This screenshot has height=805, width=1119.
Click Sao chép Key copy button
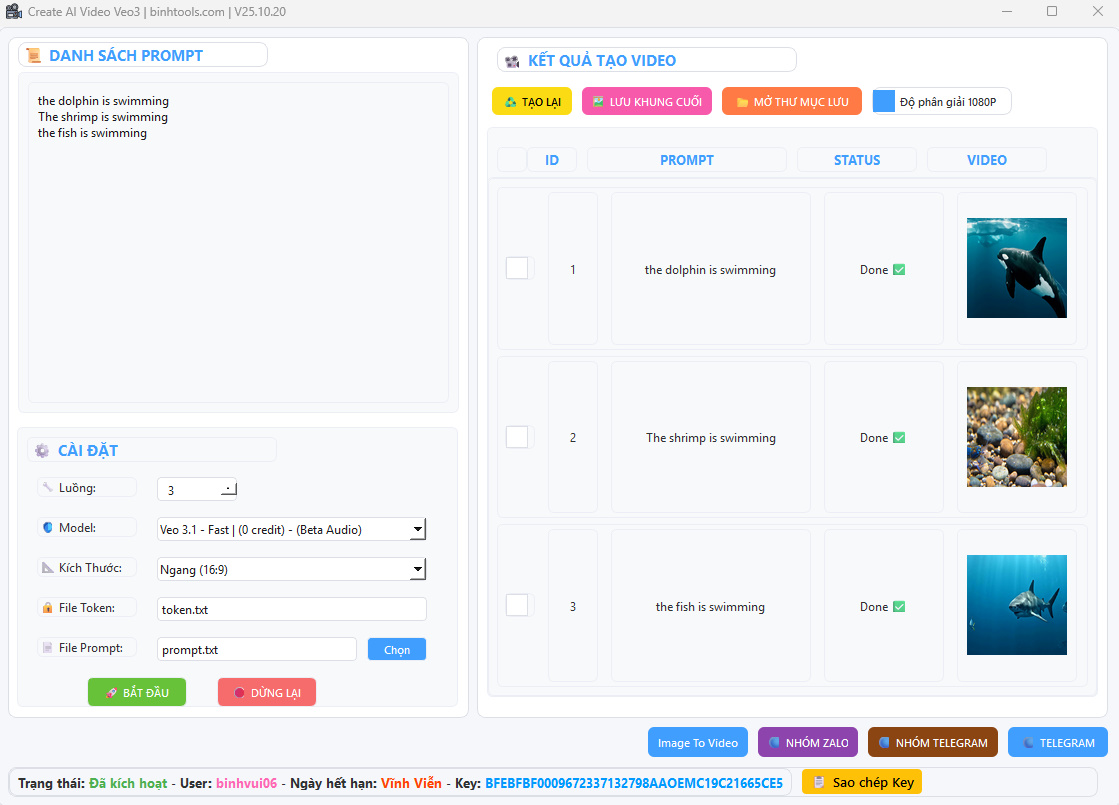[x=862, y=782]
